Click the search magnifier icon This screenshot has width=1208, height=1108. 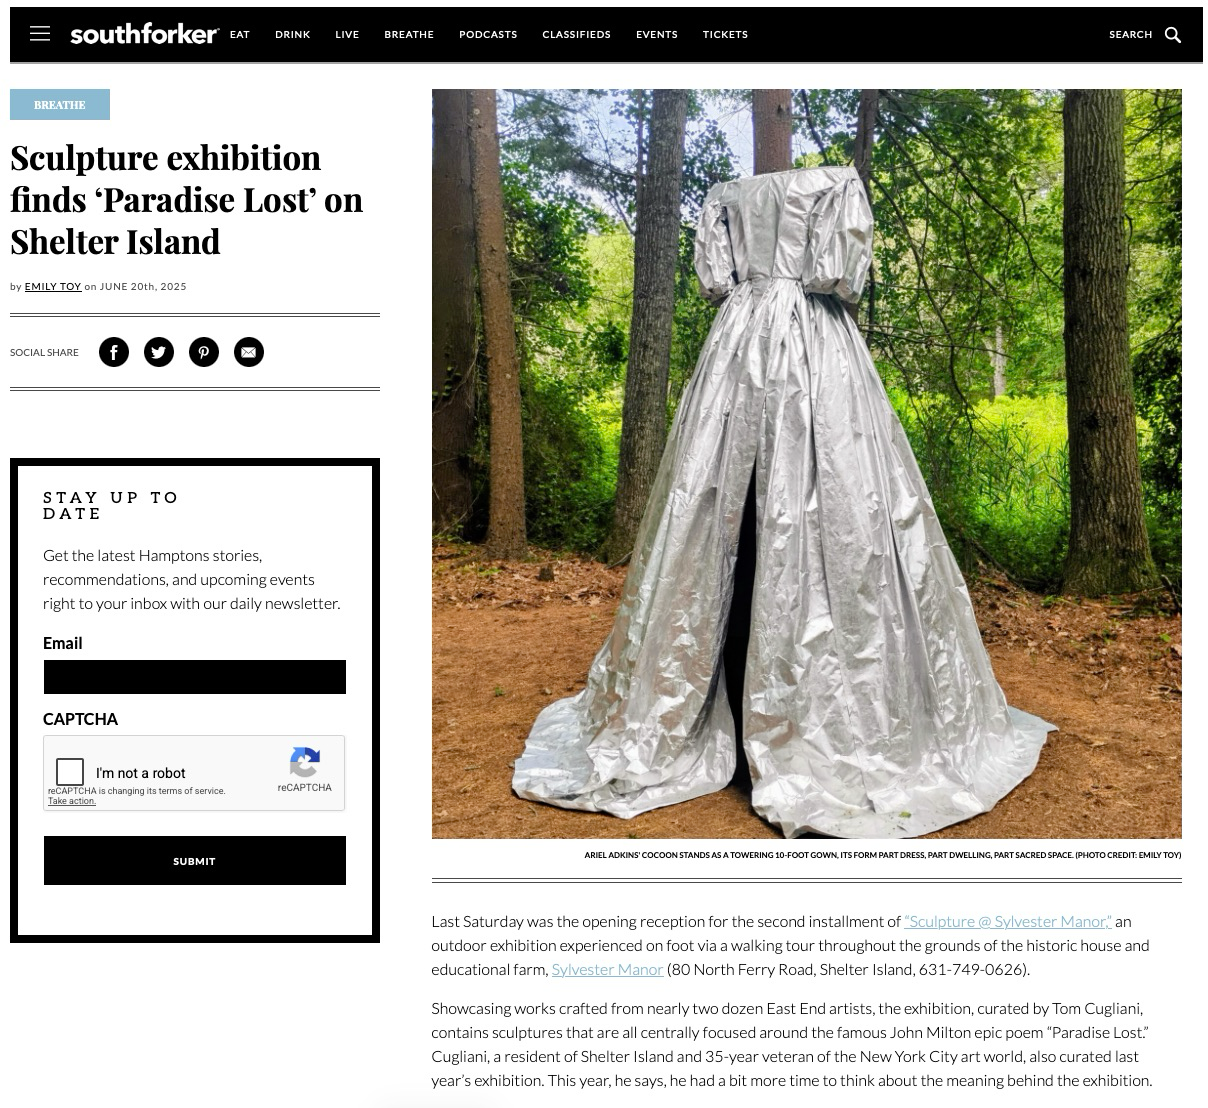point(1173,35)
